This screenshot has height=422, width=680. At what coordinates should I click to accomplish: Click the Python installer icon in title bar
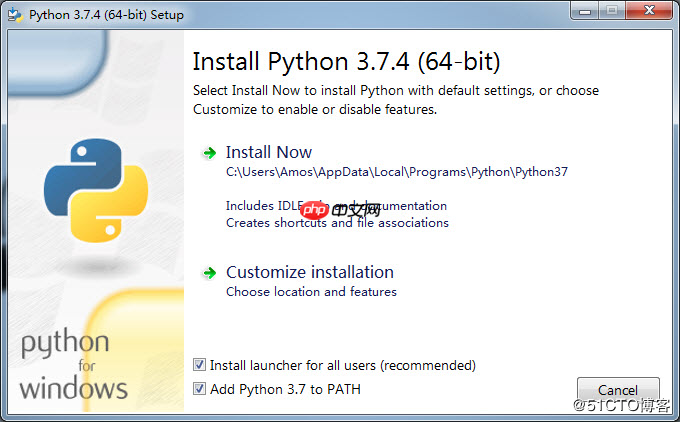[15, 15]
